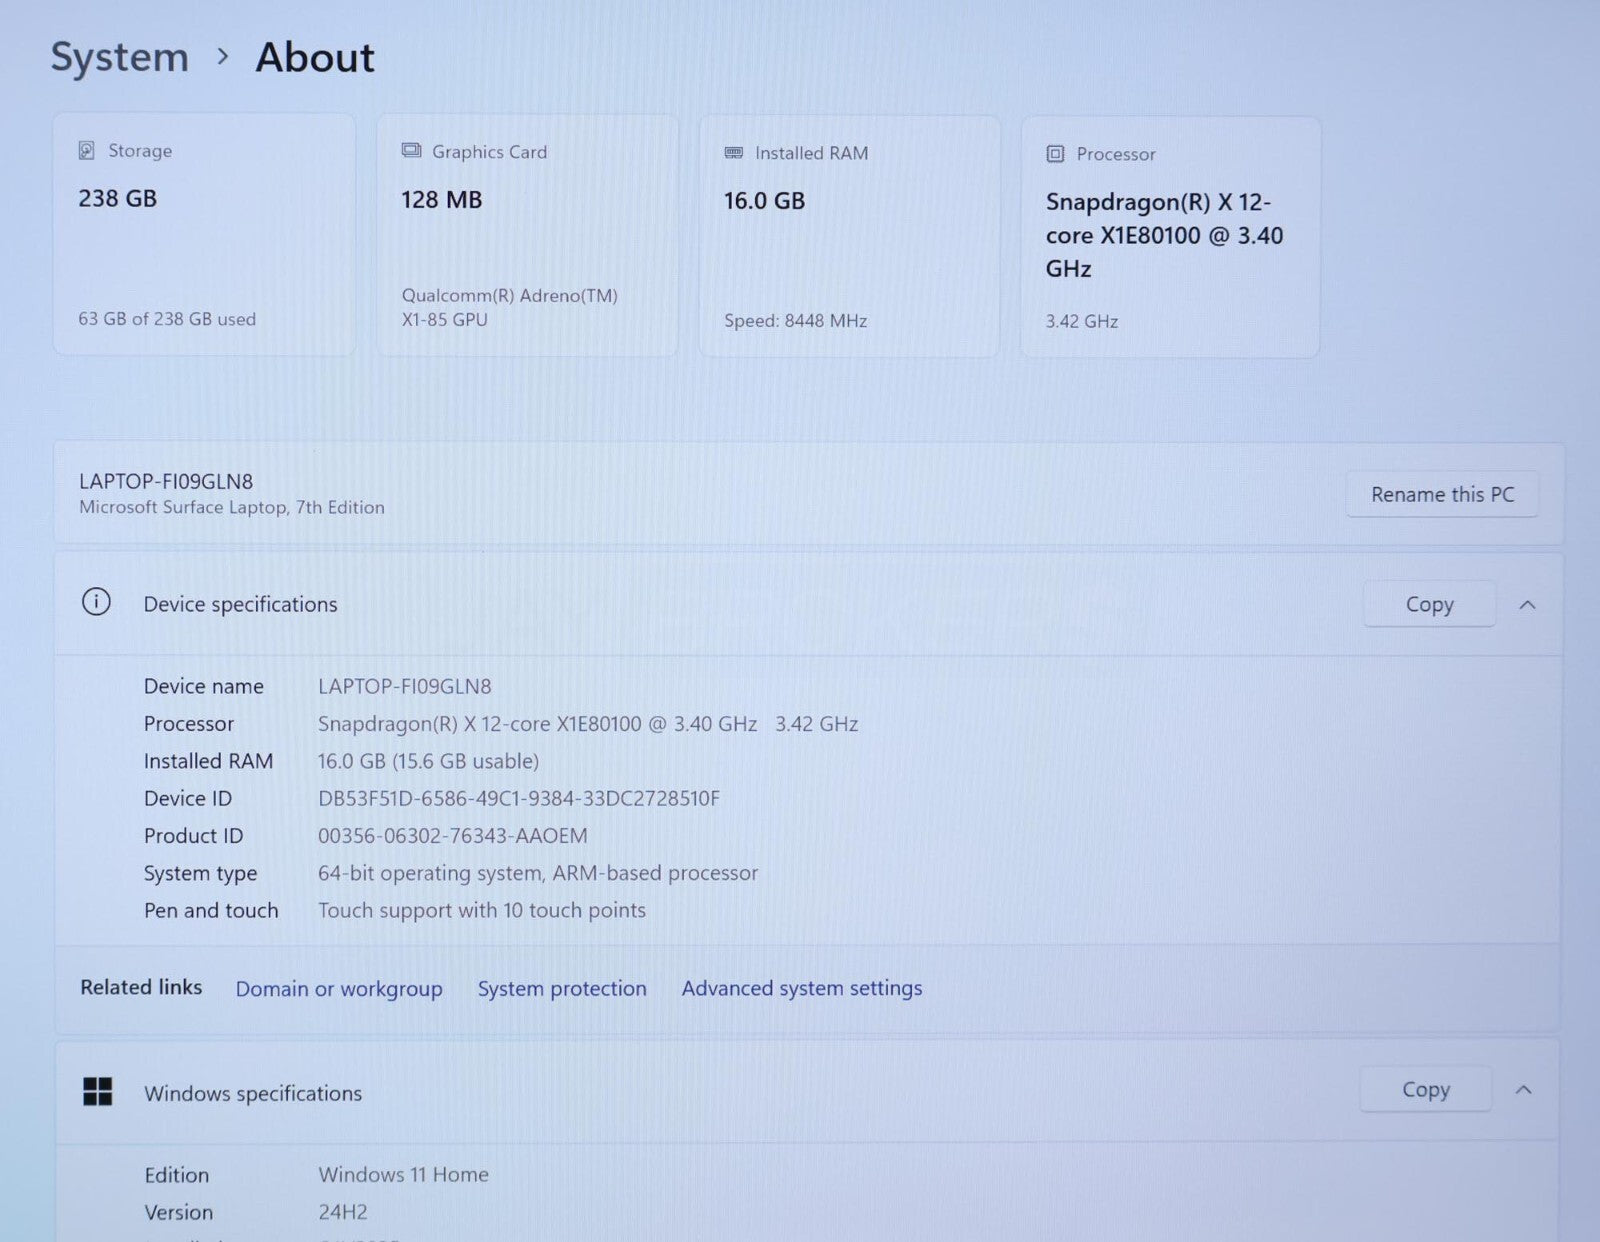Screen dimensions: 1600x1242
Task: Click the breadcrumb chevron after System
Action: pos(223,57)
